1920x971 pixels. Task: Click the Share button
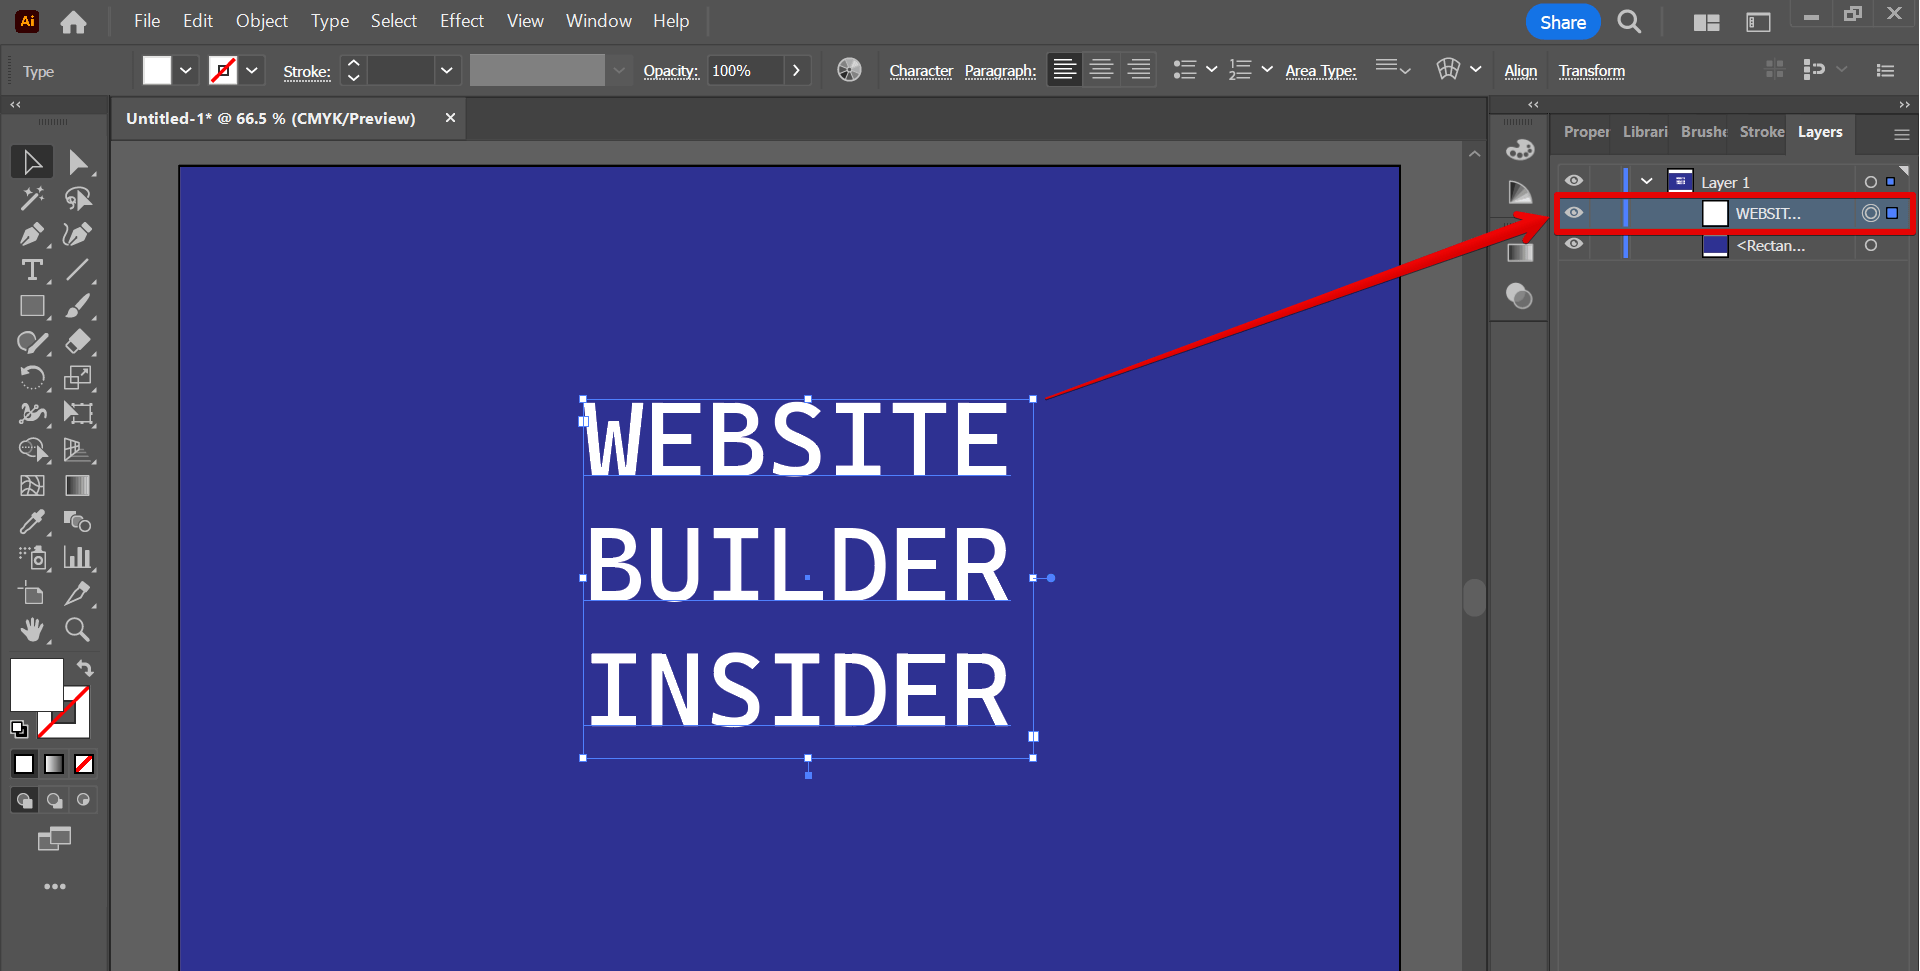(1562, 21)
